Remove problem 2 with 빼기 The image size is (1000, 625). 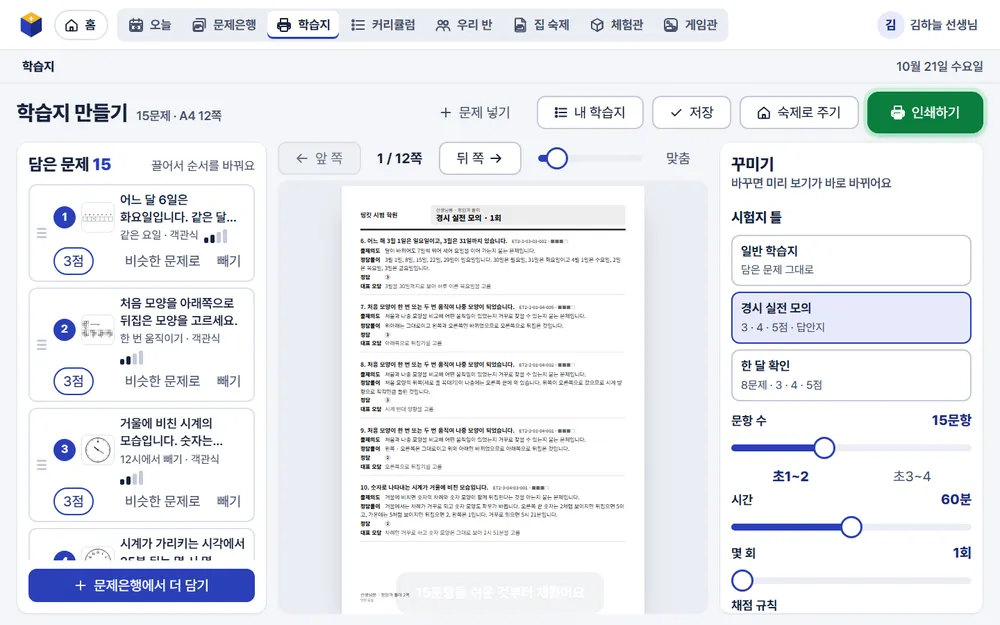coord(229,381)
